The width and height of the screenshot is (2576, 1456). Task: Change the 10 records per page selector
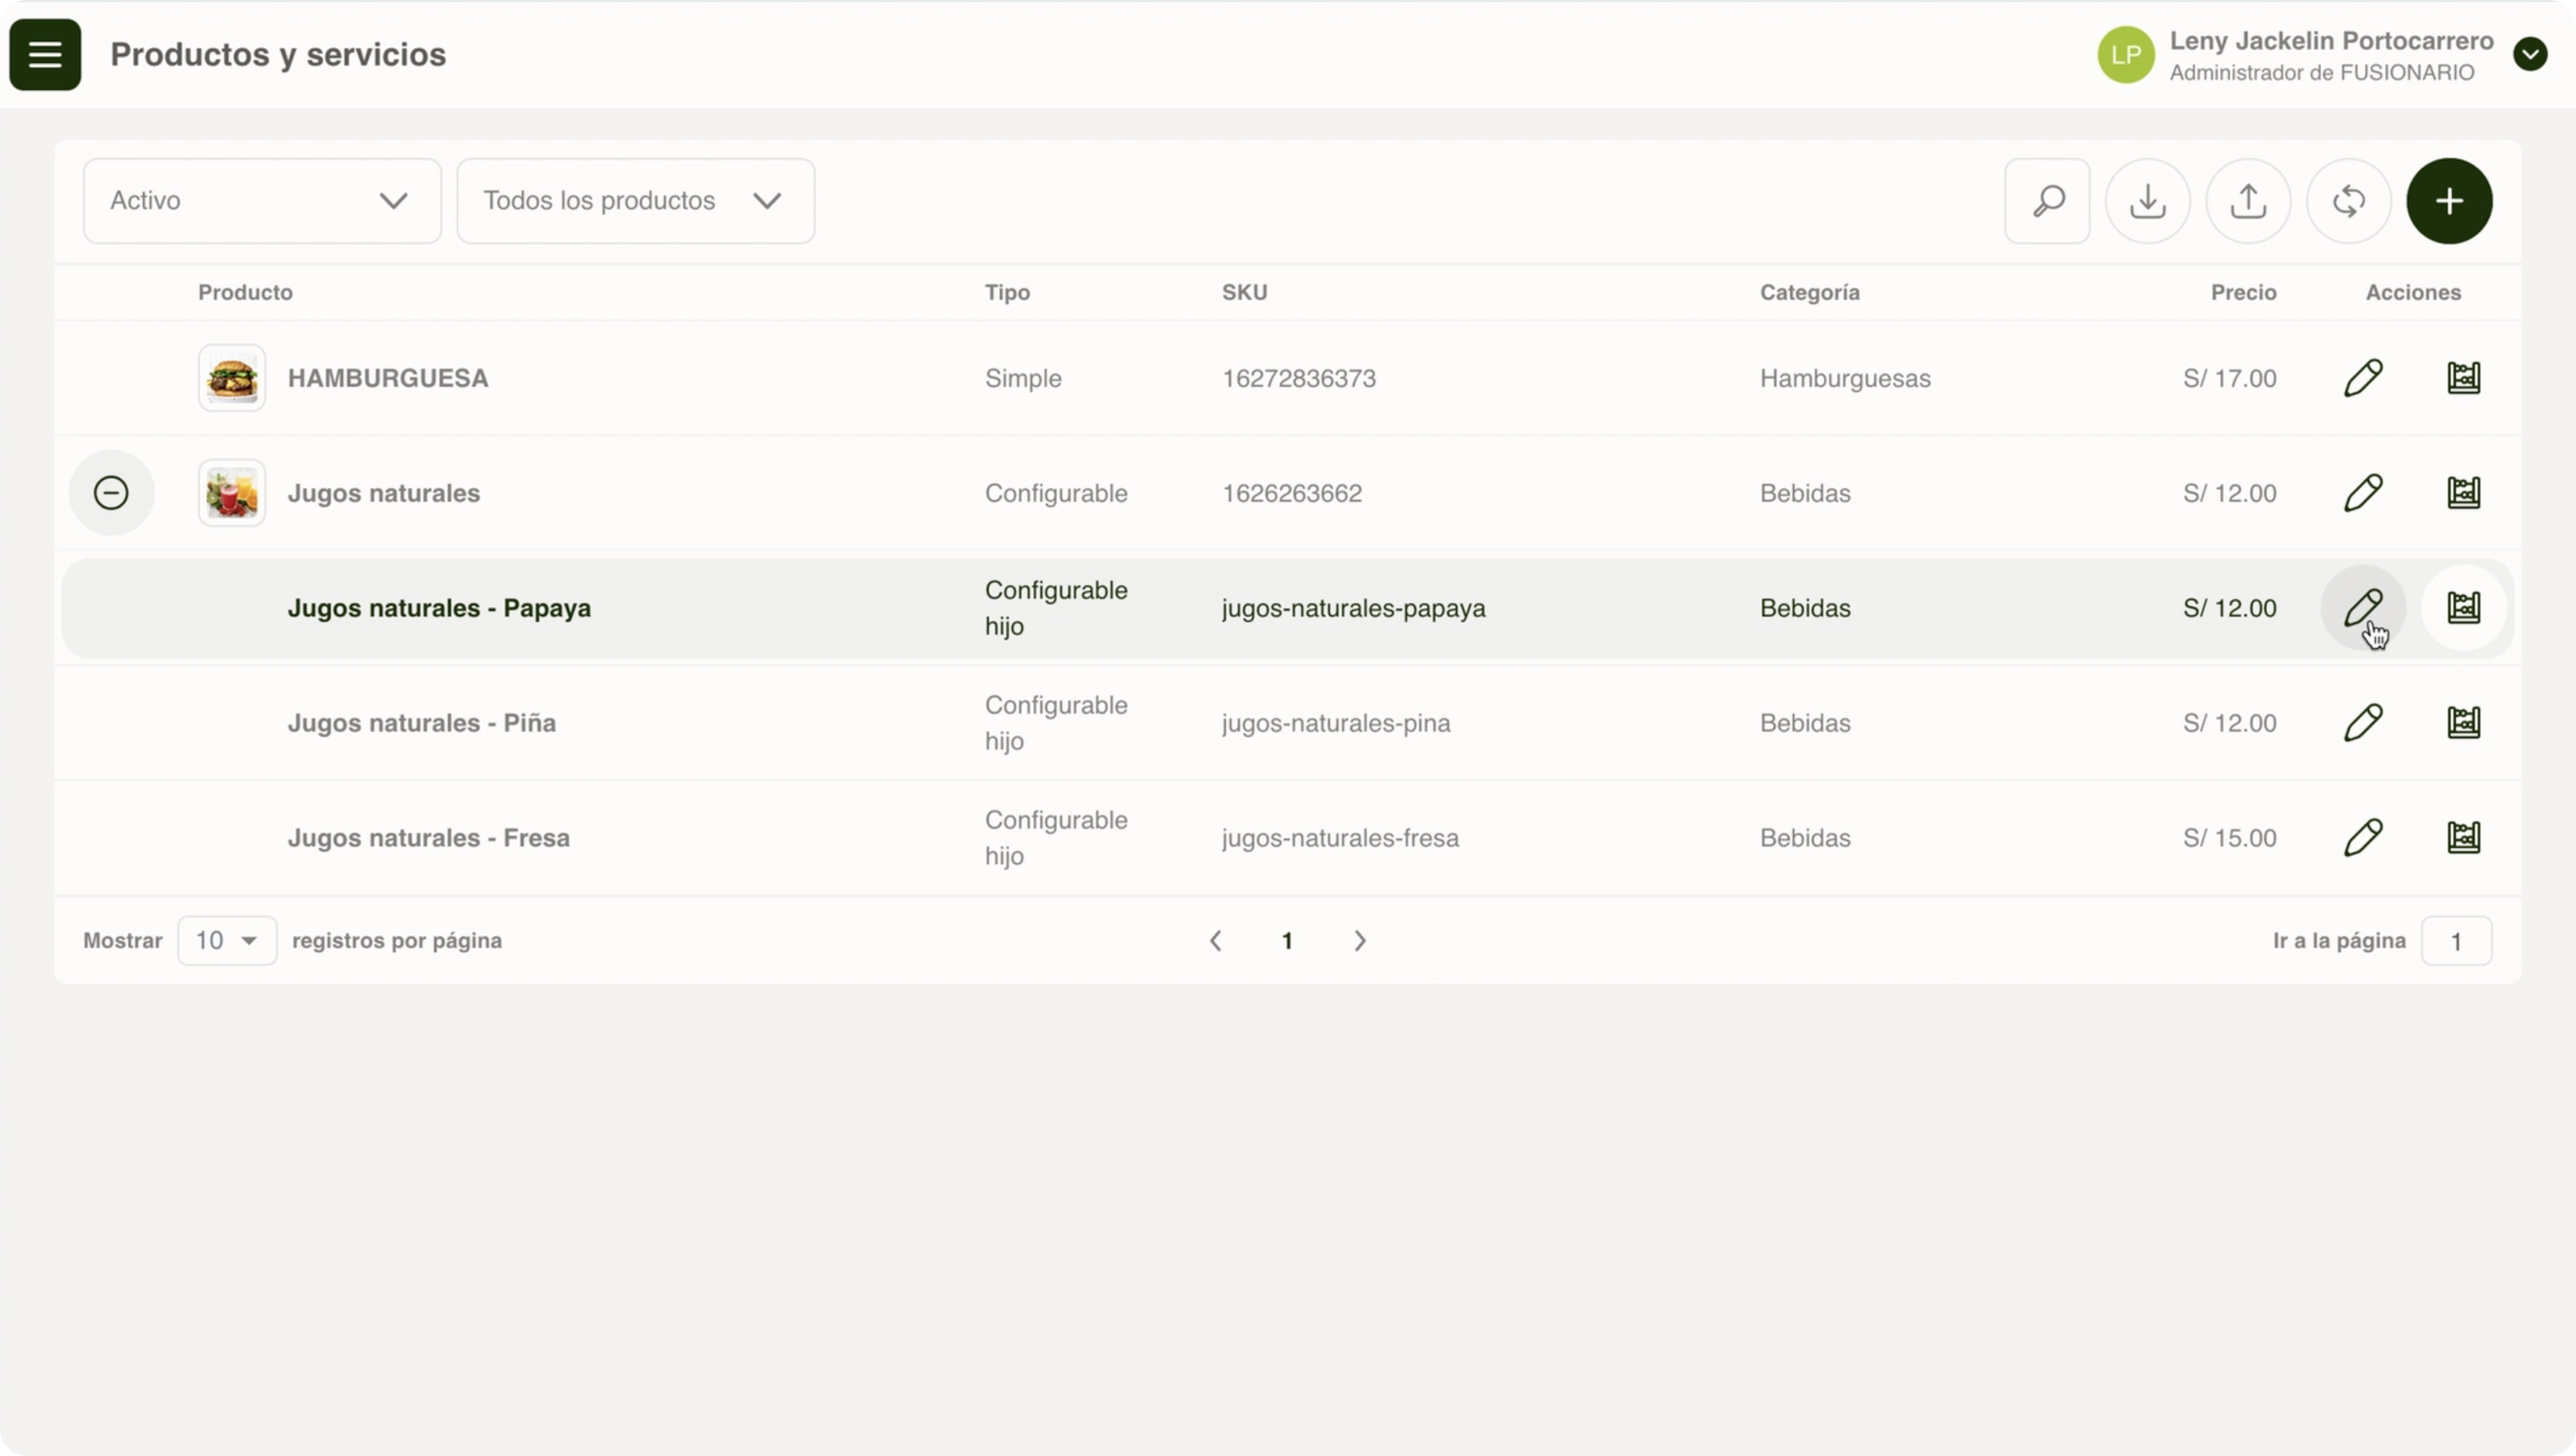pos(227,941)
